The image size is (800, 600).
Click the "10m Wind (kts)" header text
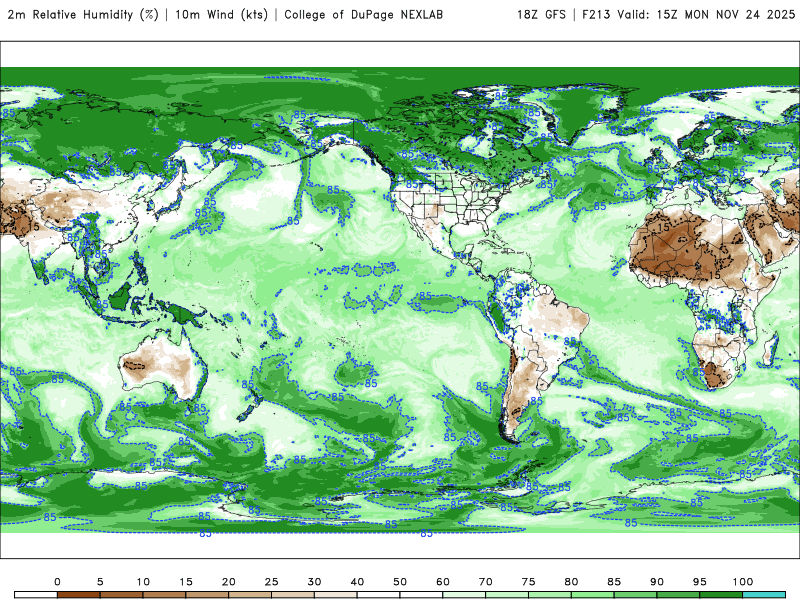point(221,15)
